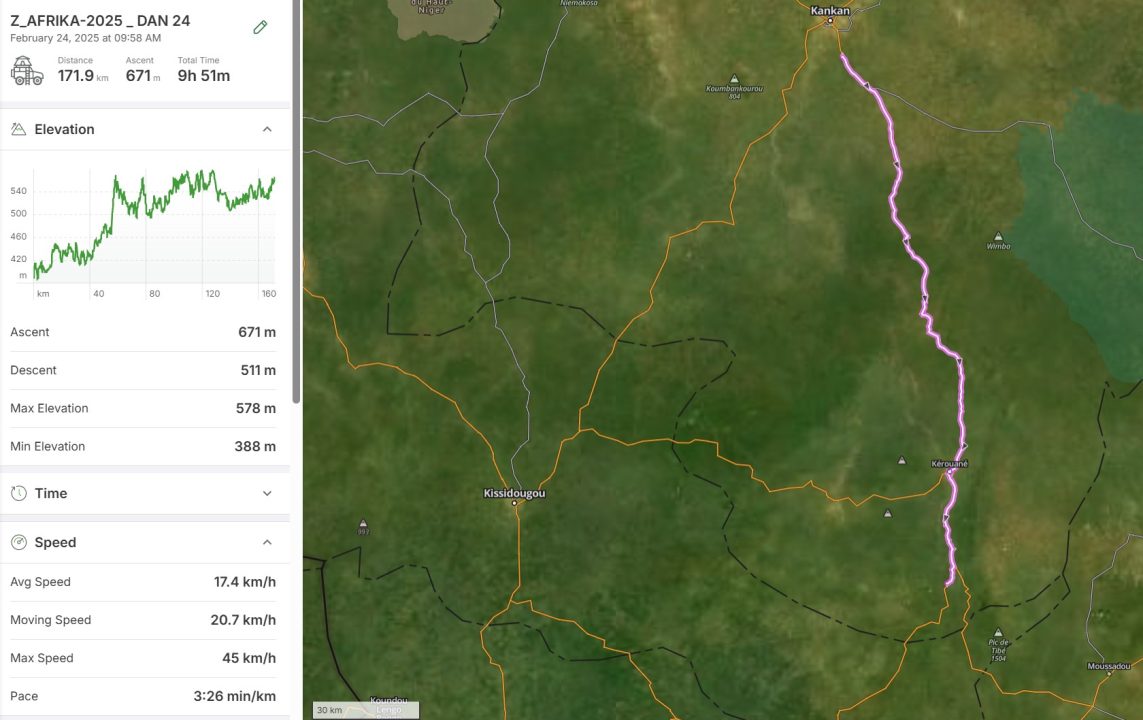
Task: Click the Kankan city label on map
Action: (x=830, y=11)
